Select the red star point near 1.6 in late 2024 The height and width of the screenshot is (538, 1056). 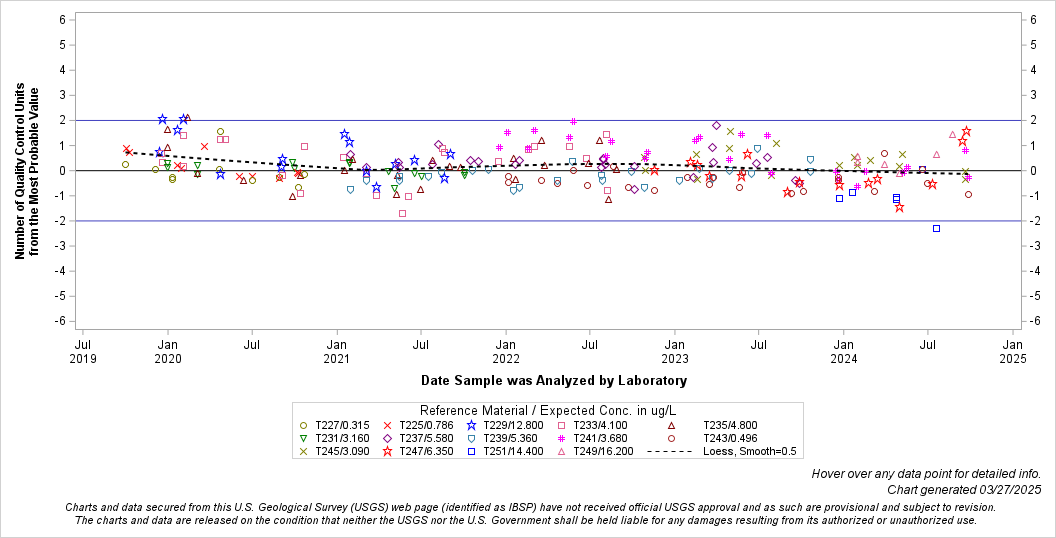coord(966,131)
